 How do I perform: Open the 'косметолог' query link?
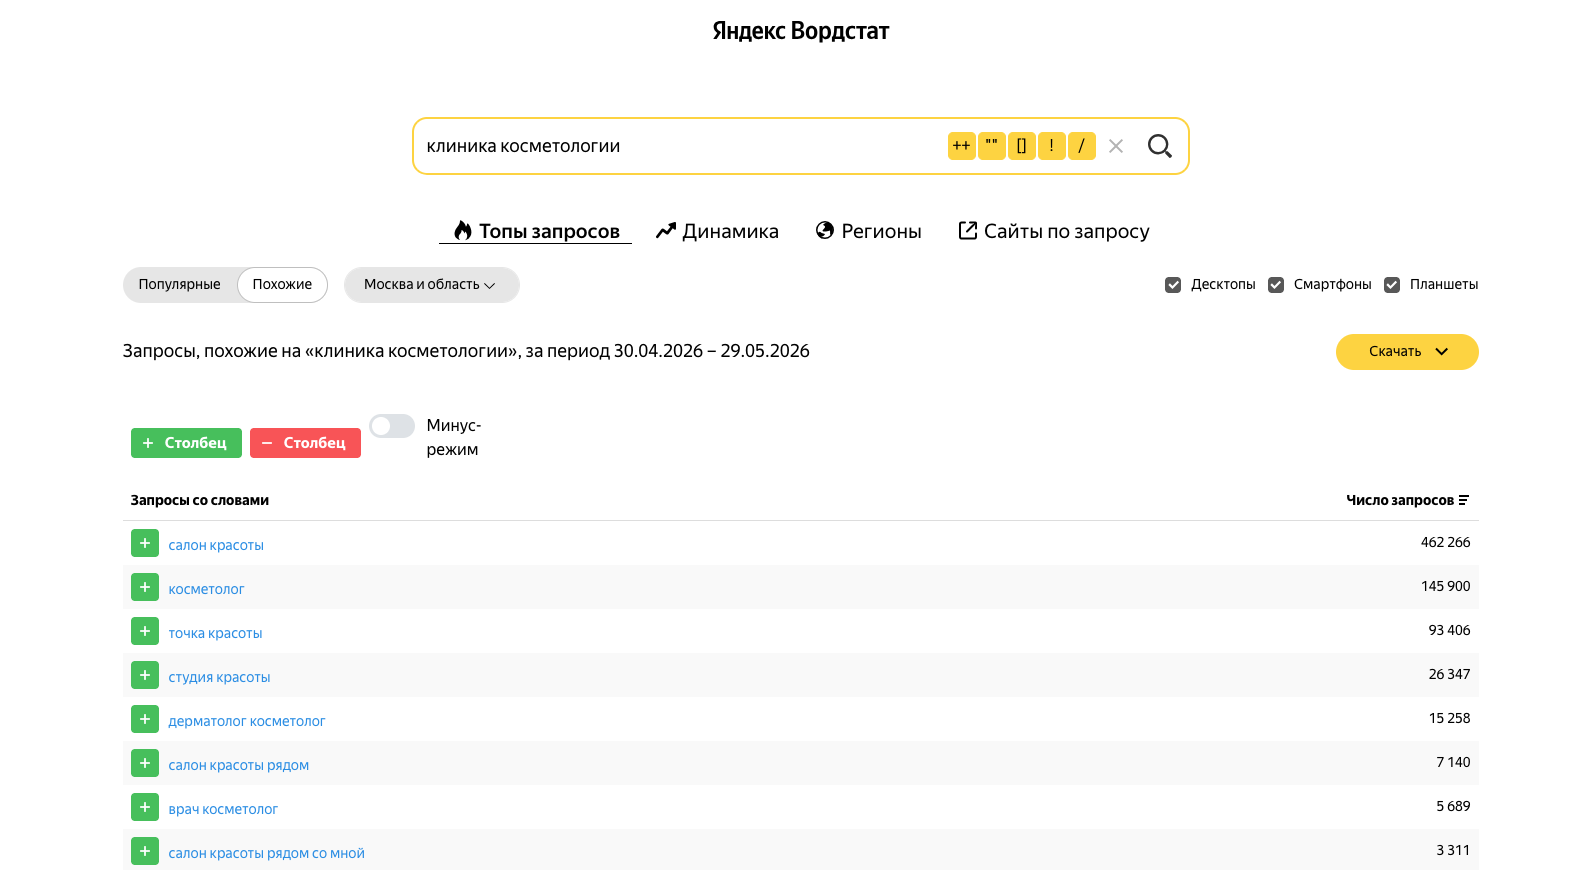(x=206, y=589)
